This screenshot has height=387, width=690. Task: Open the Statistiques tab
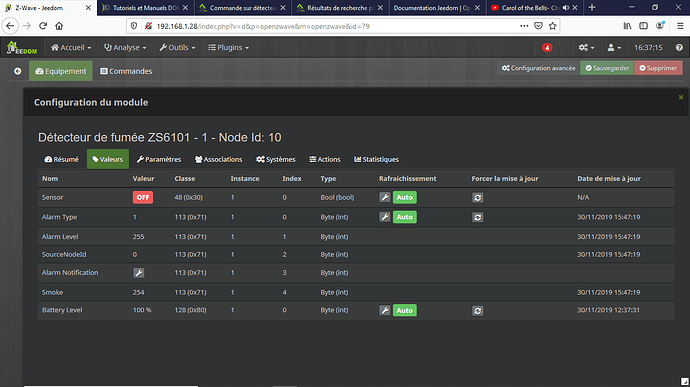tap(376, 159)
